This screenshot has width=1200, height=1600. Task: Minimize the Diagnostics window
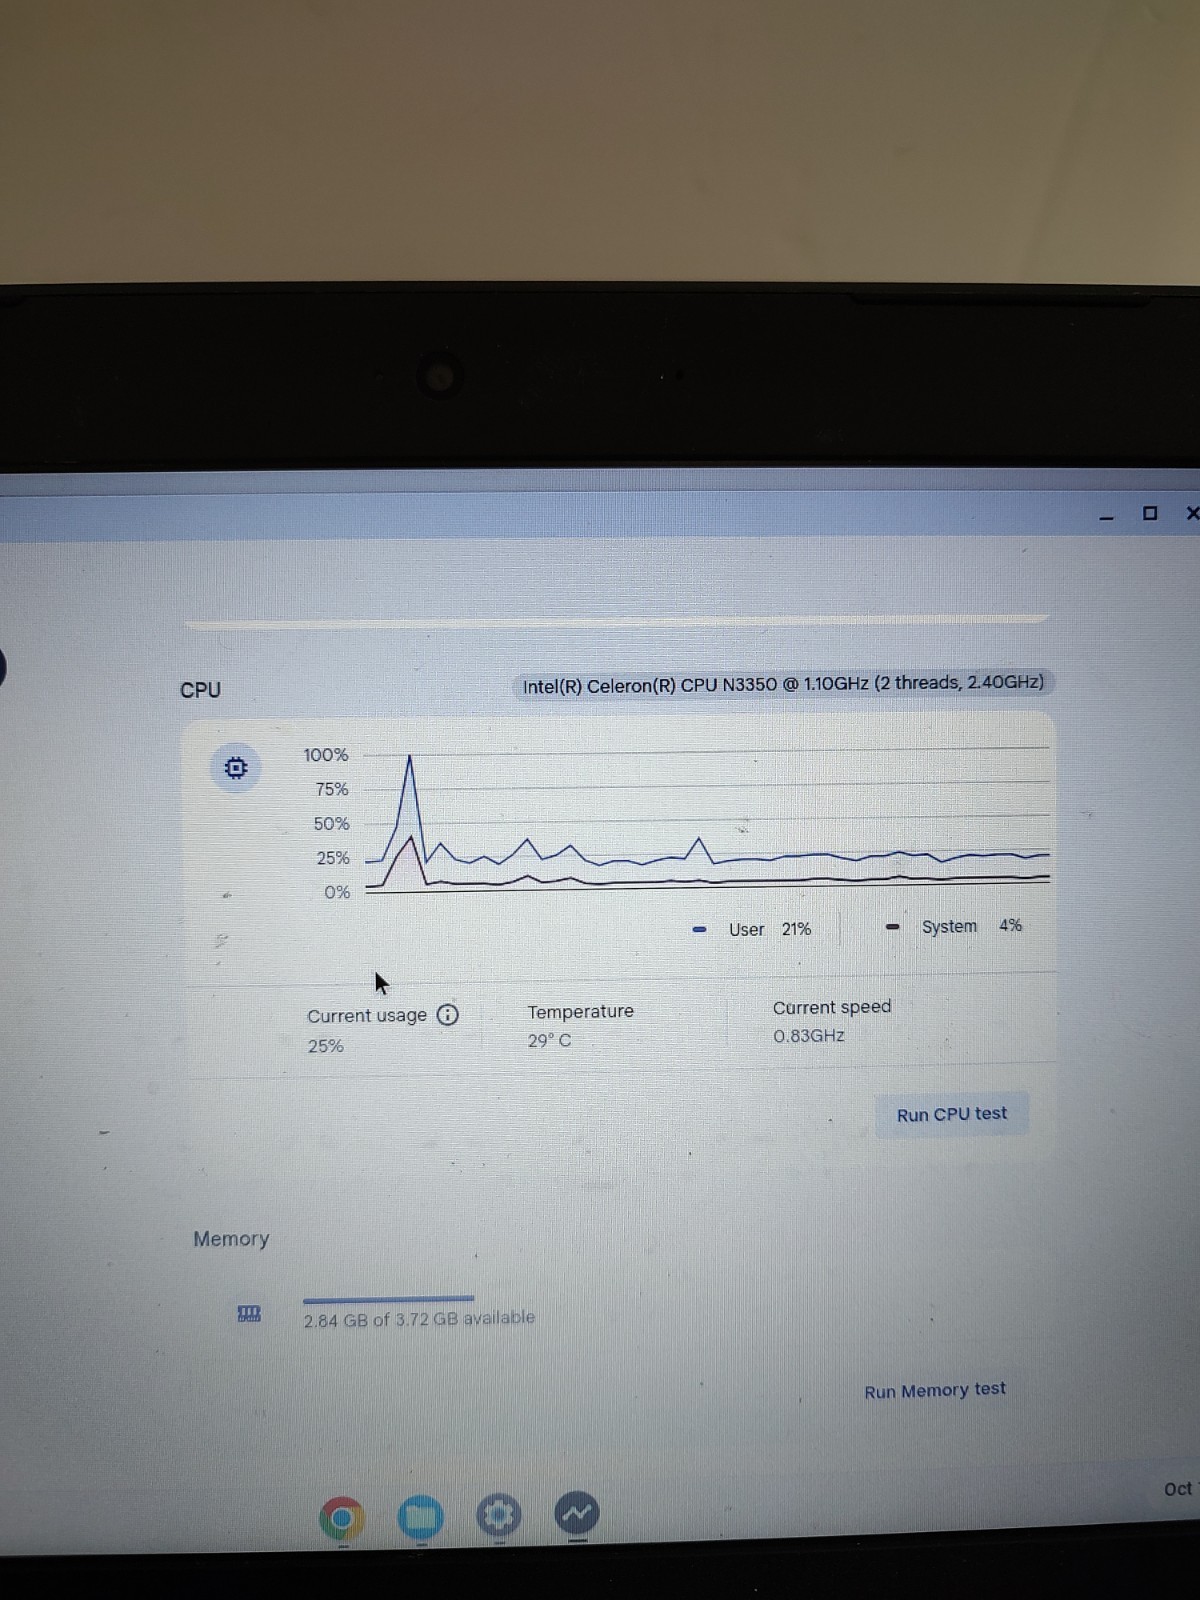tap(1106, 517)
